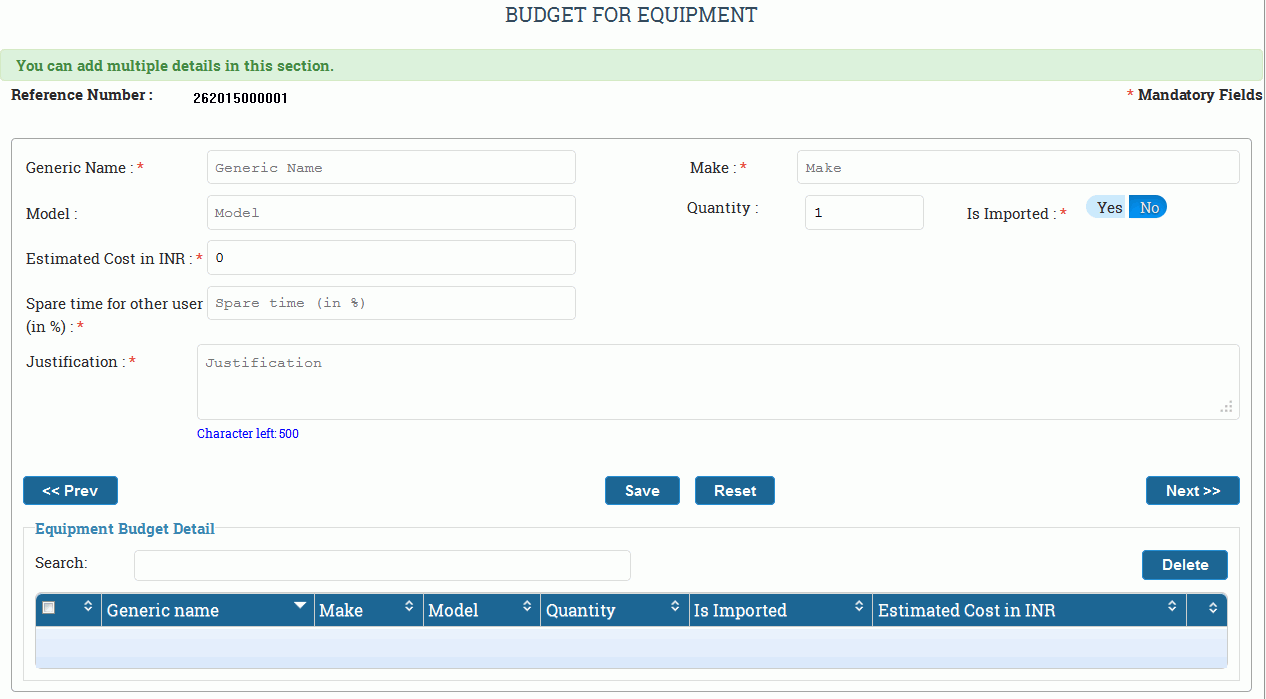The width and height of the screenshot is (1266, 699).
Task: Proceed with the Next >> button
Action: [x=1192, y=491]
